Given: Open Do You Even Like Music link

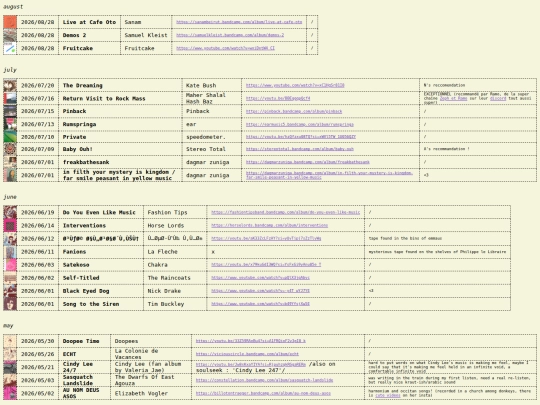Looking at the screenshot, I should [285, 212].
